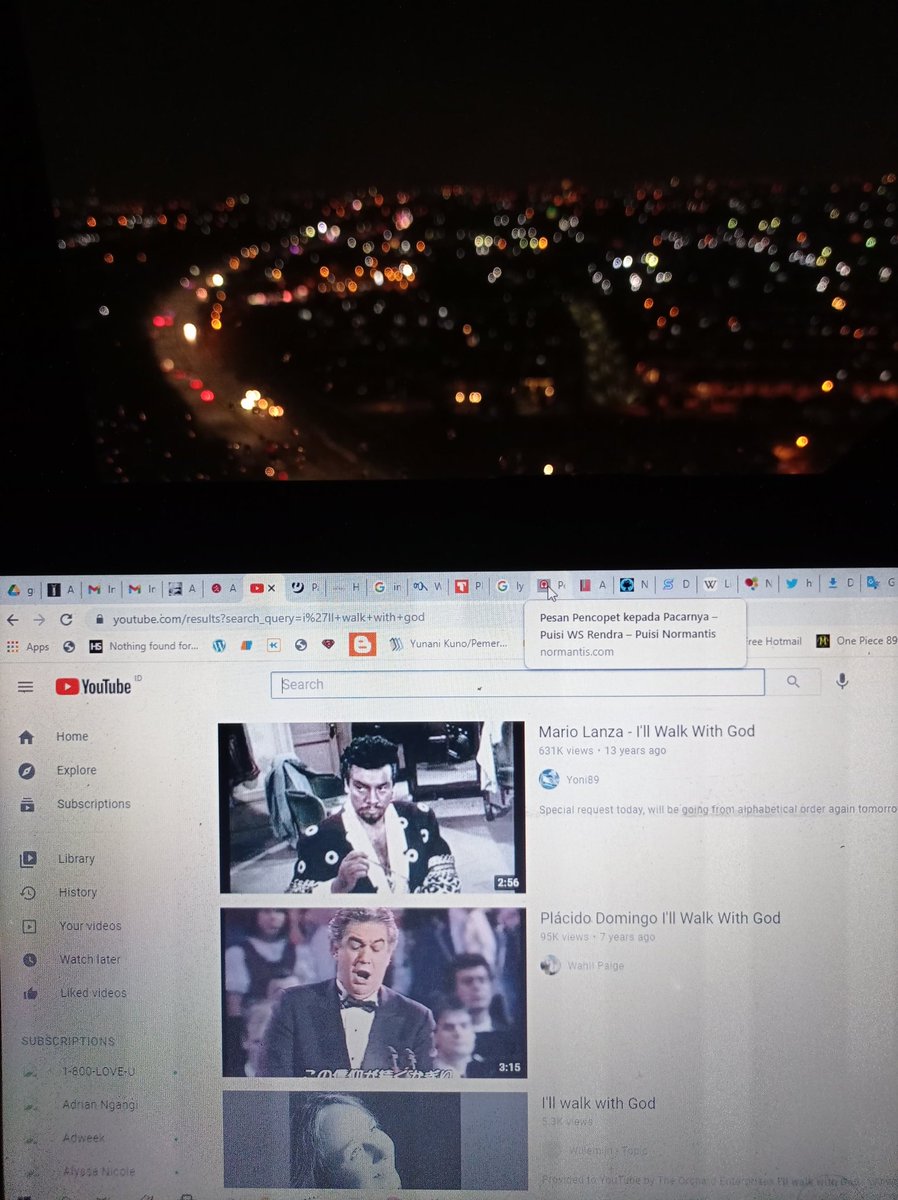Open the YouTube hamburger guide menu

[26, 687]
